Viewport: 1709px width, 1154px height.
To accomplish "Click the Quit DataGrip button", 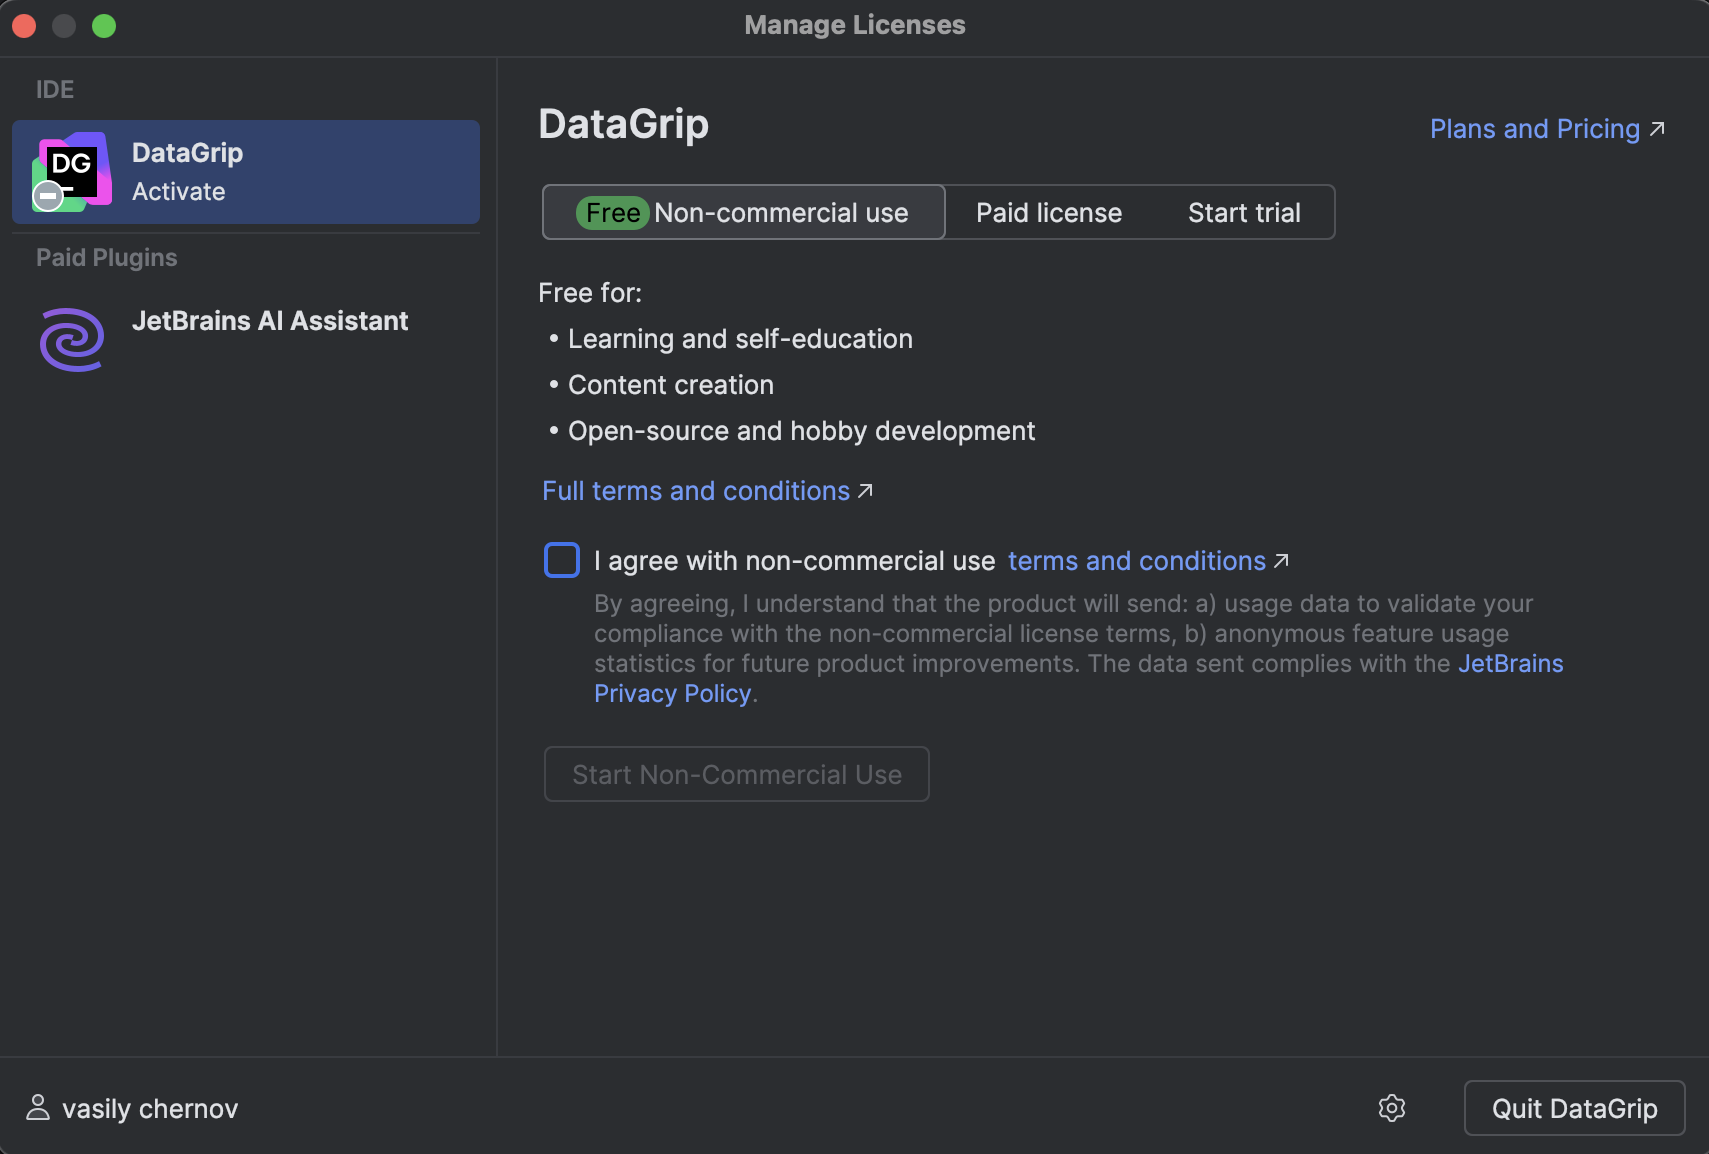I will tap(1573, 1108).
